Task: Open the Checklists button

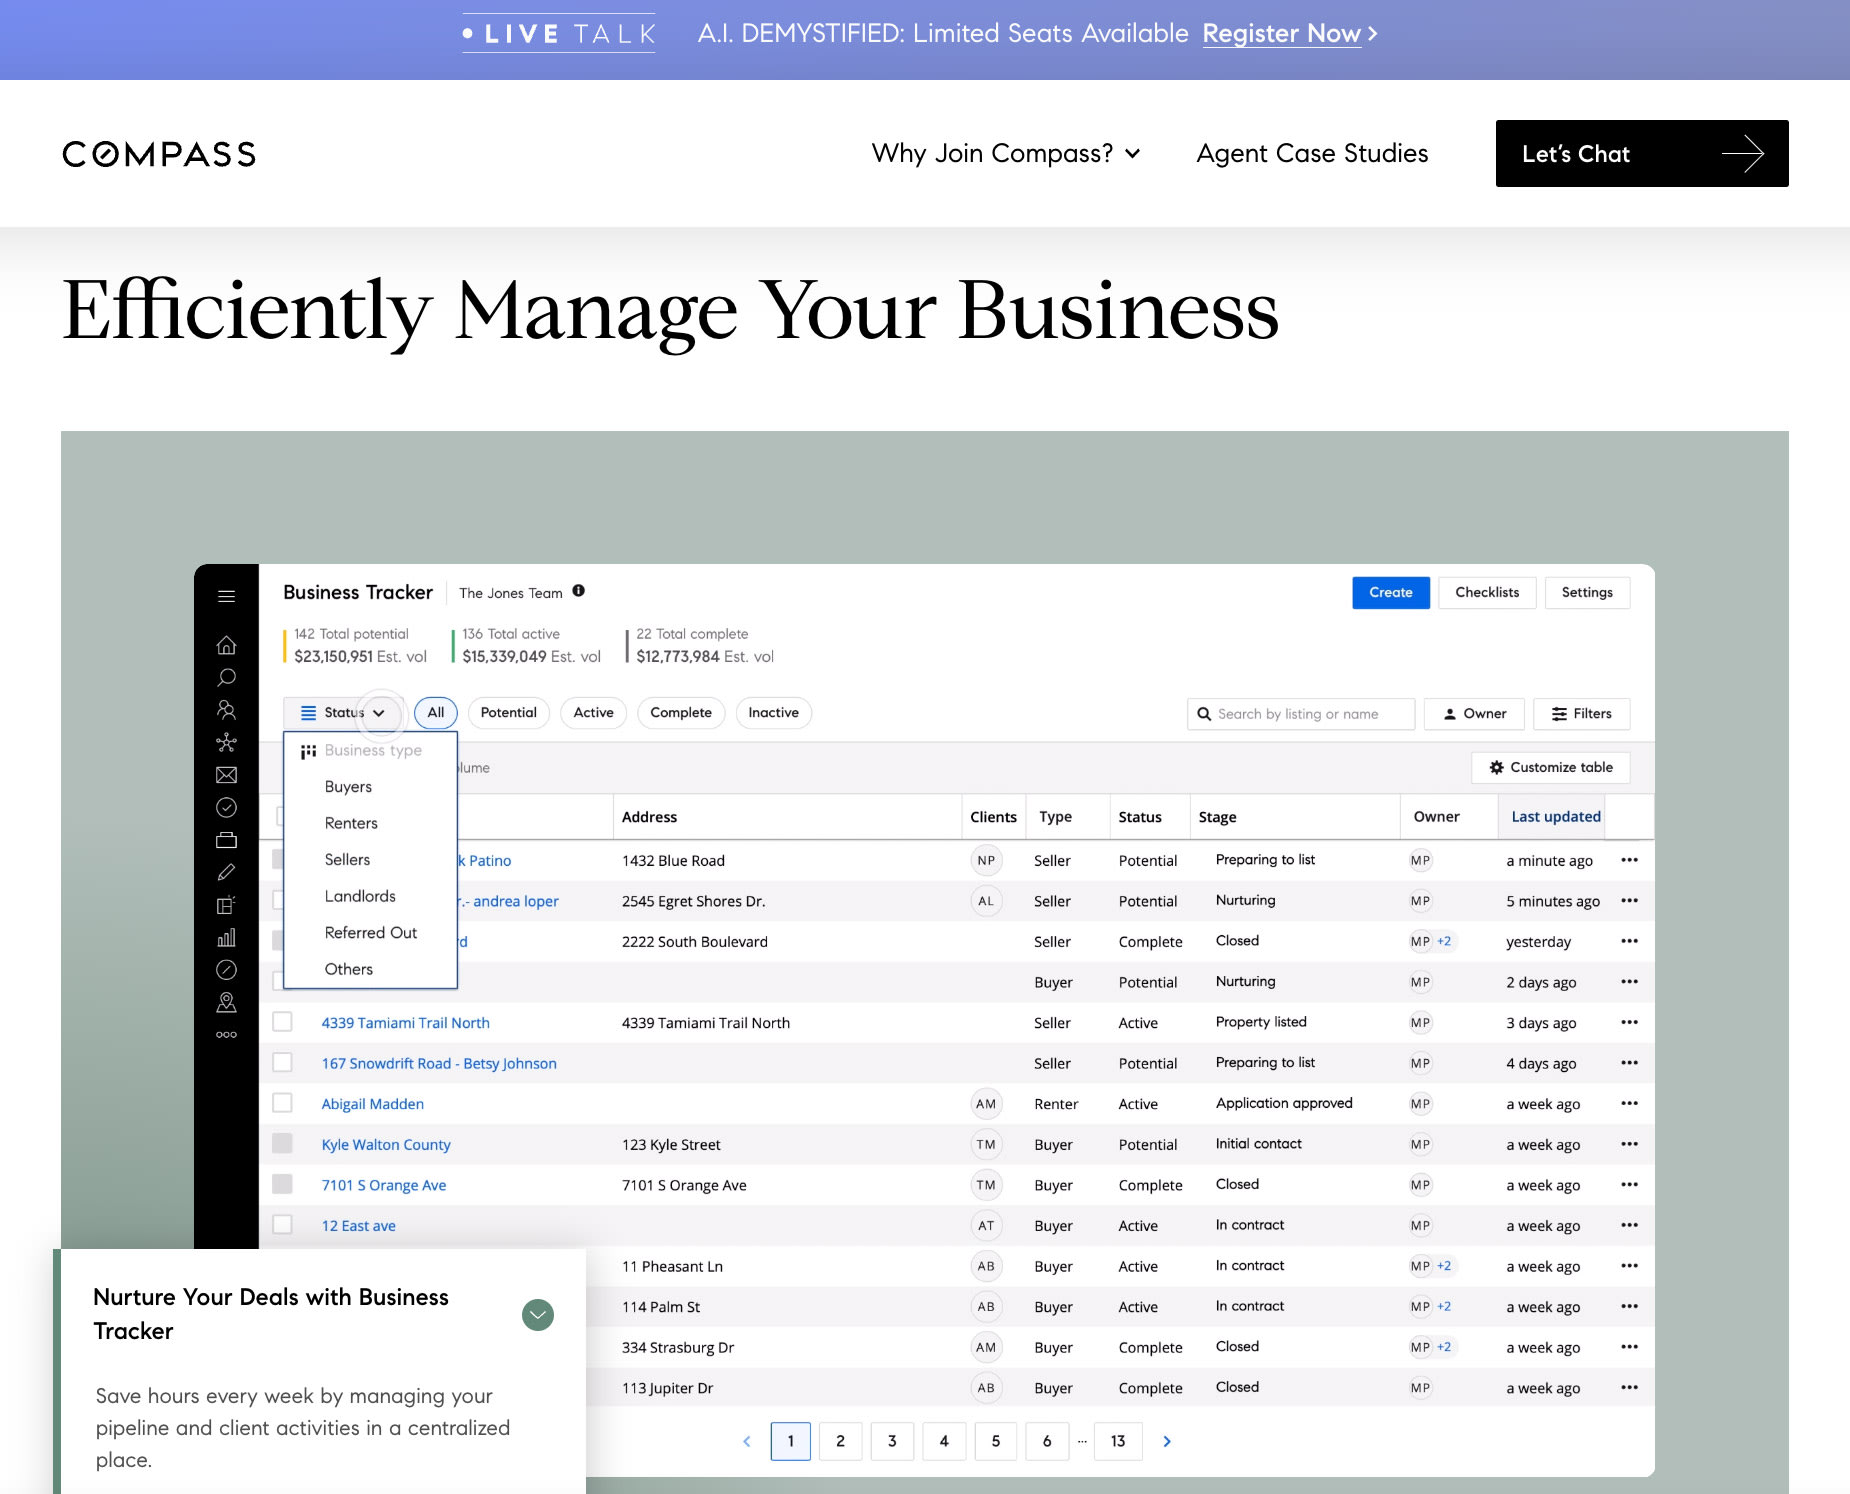Action: coord(1487,593)
